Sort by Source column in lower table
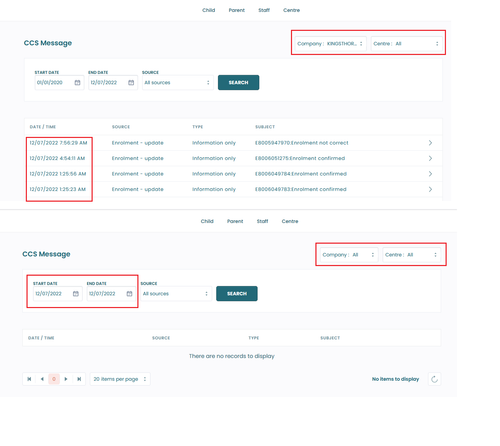The width and height of the screenshot is (500, 446). 161,338
